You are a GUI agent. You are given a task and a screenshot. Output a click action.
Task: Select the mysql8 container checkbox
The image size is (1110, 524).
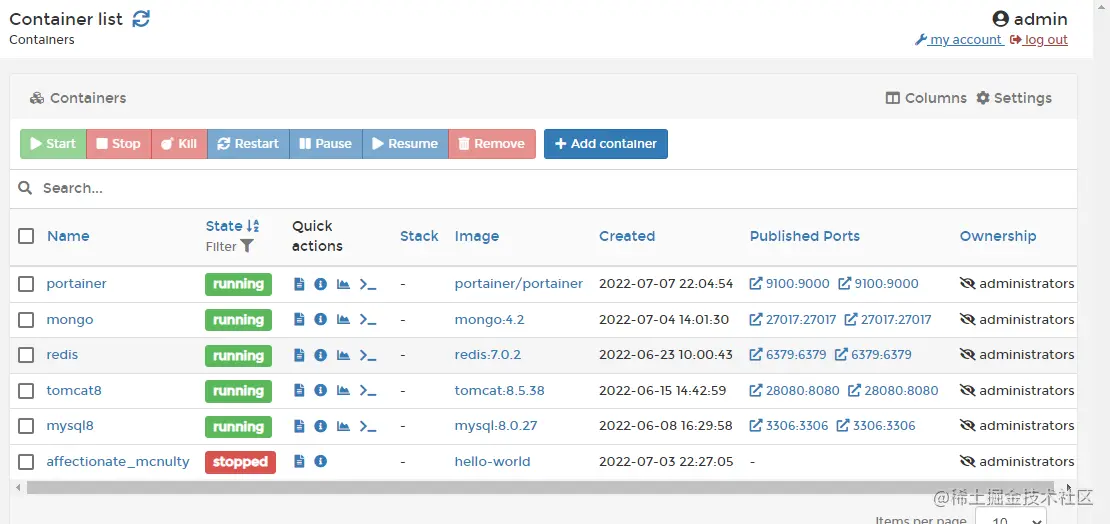[26, 426]
